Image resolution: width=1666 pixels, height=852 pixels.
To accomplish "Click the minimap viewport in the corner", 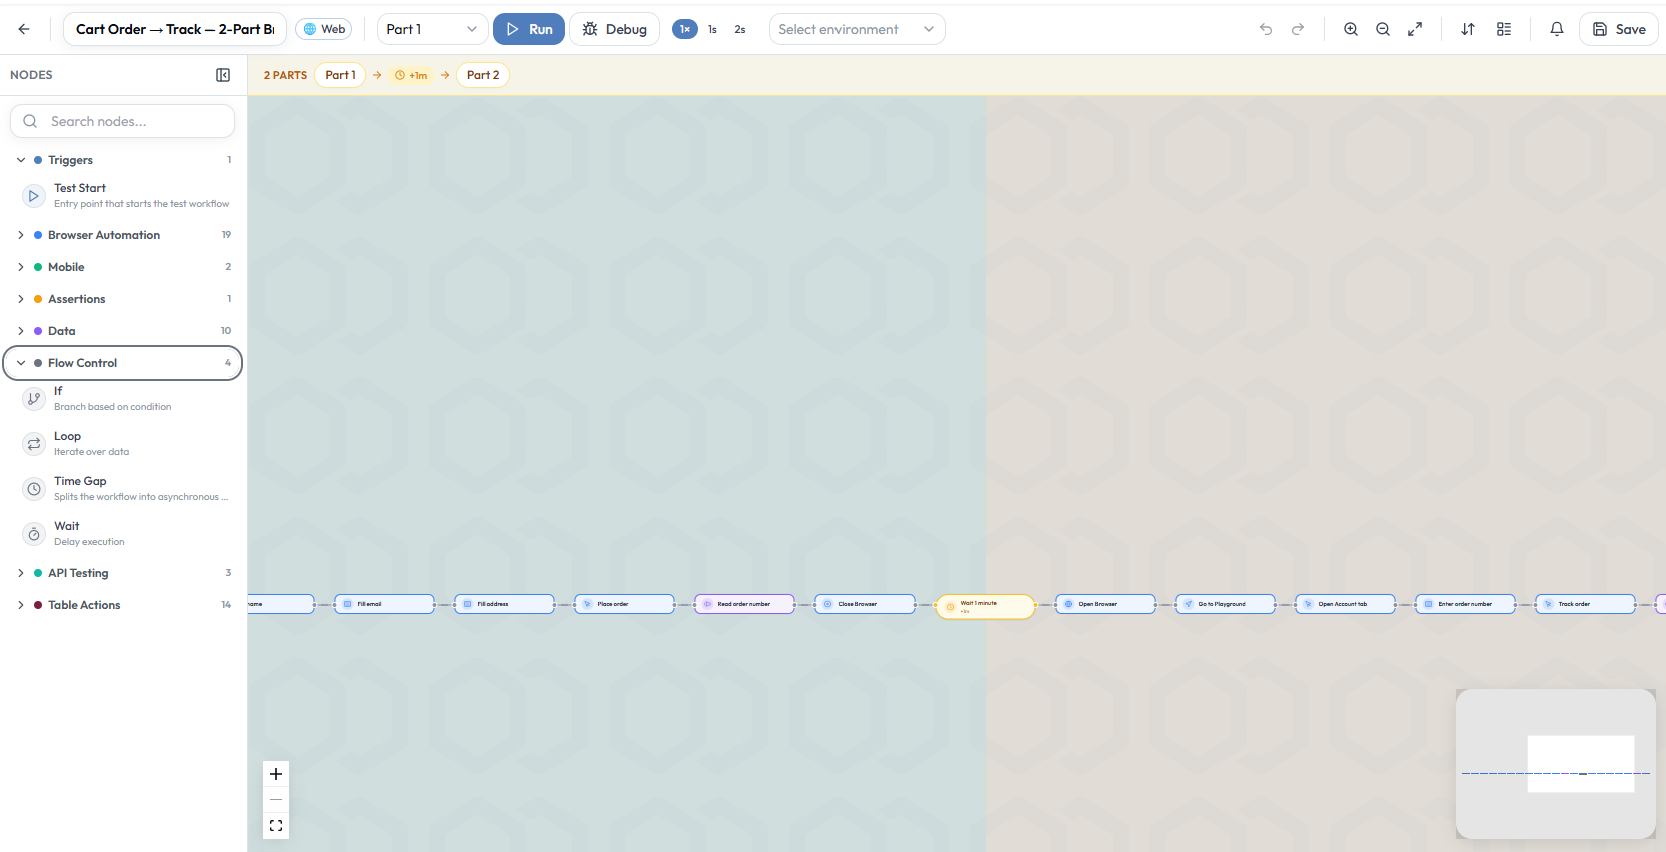I will click(x=1581, y=764).
